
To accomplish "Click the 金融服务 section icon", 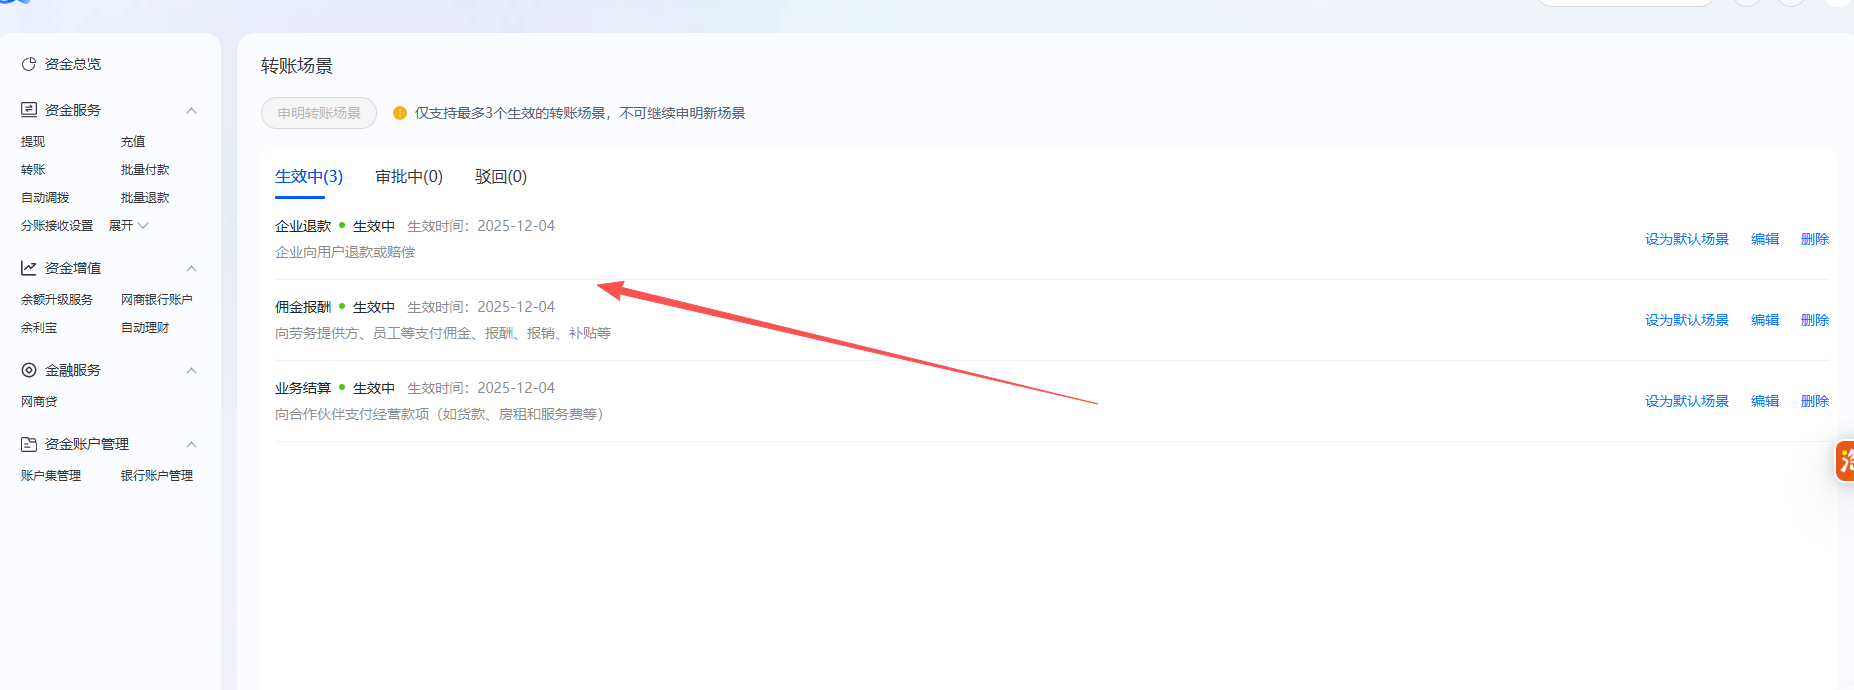I will coord(29,370).
